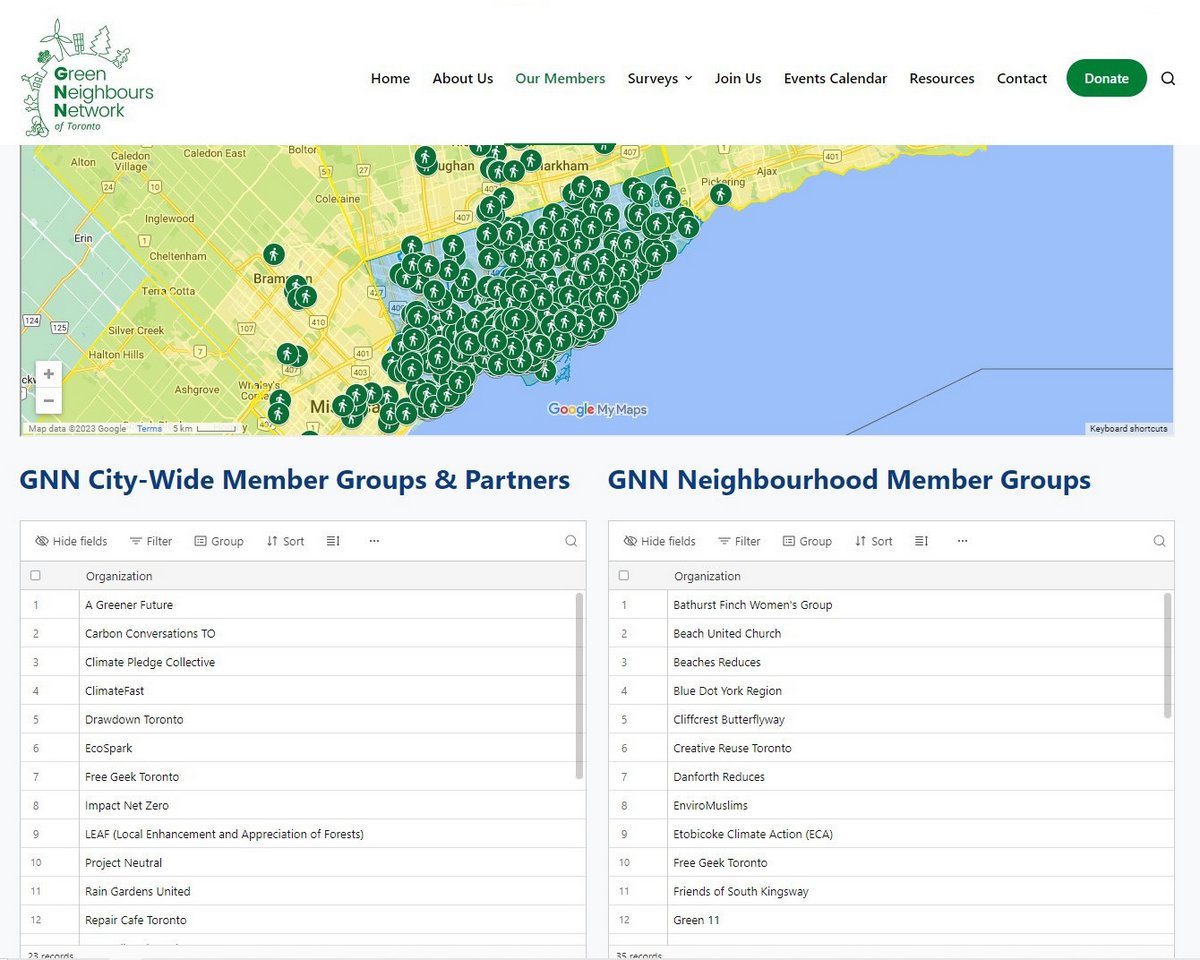Open the map Terms link
Image resolution: width=1200 pixels, height=960 pixels.
149,429
